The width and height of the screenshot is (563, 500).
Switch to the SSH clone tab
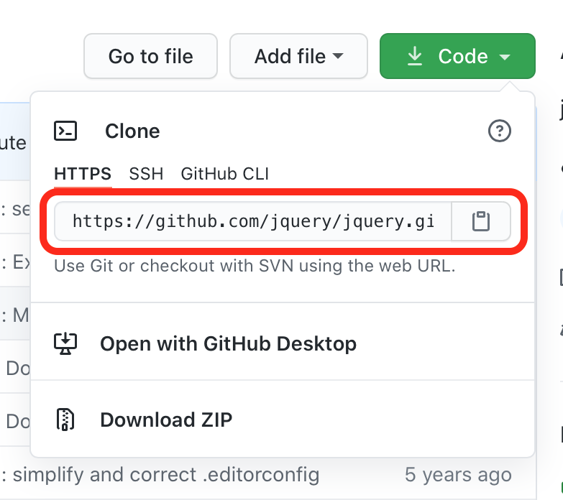tap(146, 174)
